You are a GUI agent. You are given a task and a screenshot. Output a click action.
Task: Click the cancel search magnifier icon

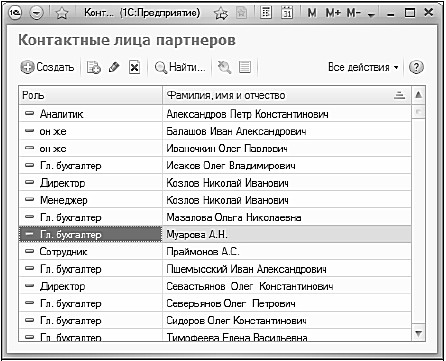click(x=224, y=67)
